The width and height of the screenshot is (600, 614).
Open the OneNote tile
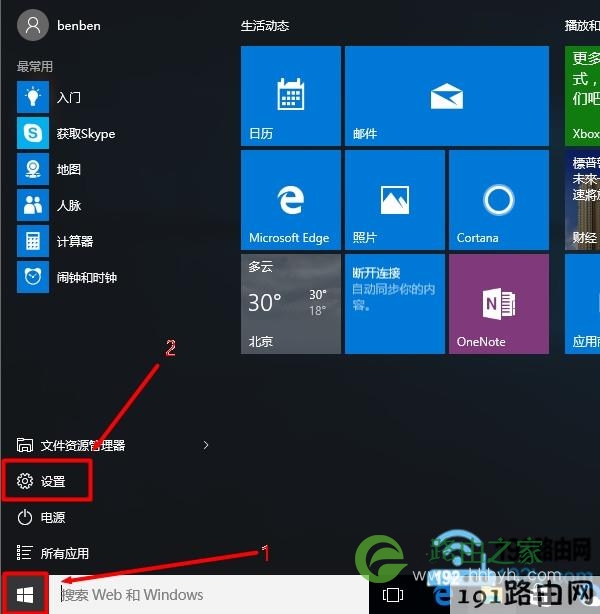point(499,304)
